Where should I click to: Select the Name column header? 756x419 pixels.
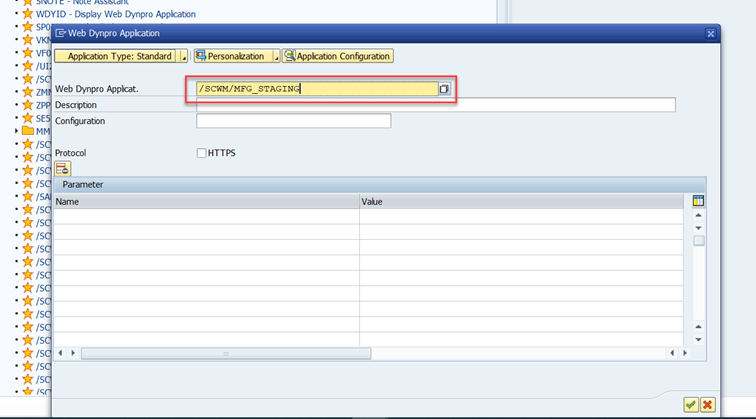click(x=206, y=202)
